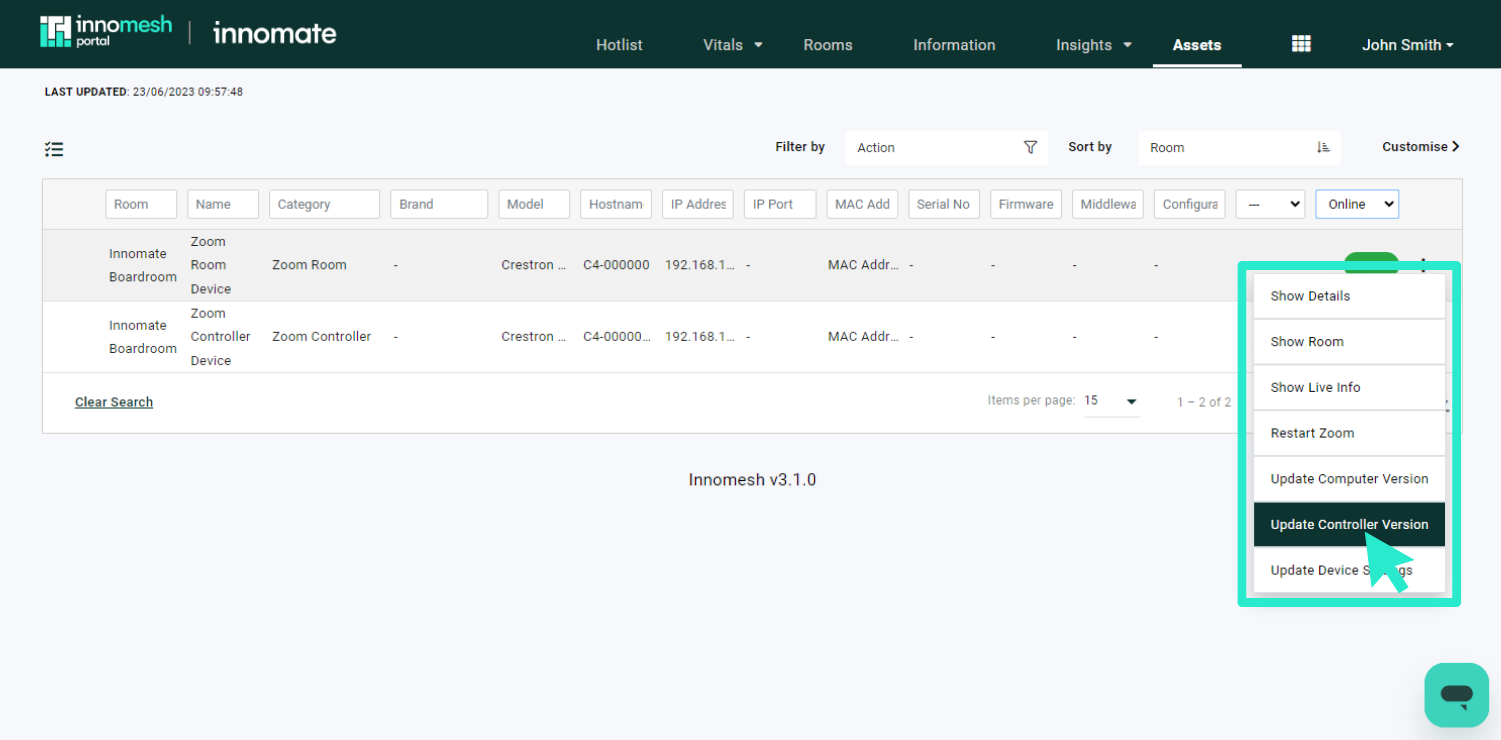The height and width of the screenshot is (740, 1501).
Task: Click the Innomesh portal logo
Action: (x=106, y=31)
